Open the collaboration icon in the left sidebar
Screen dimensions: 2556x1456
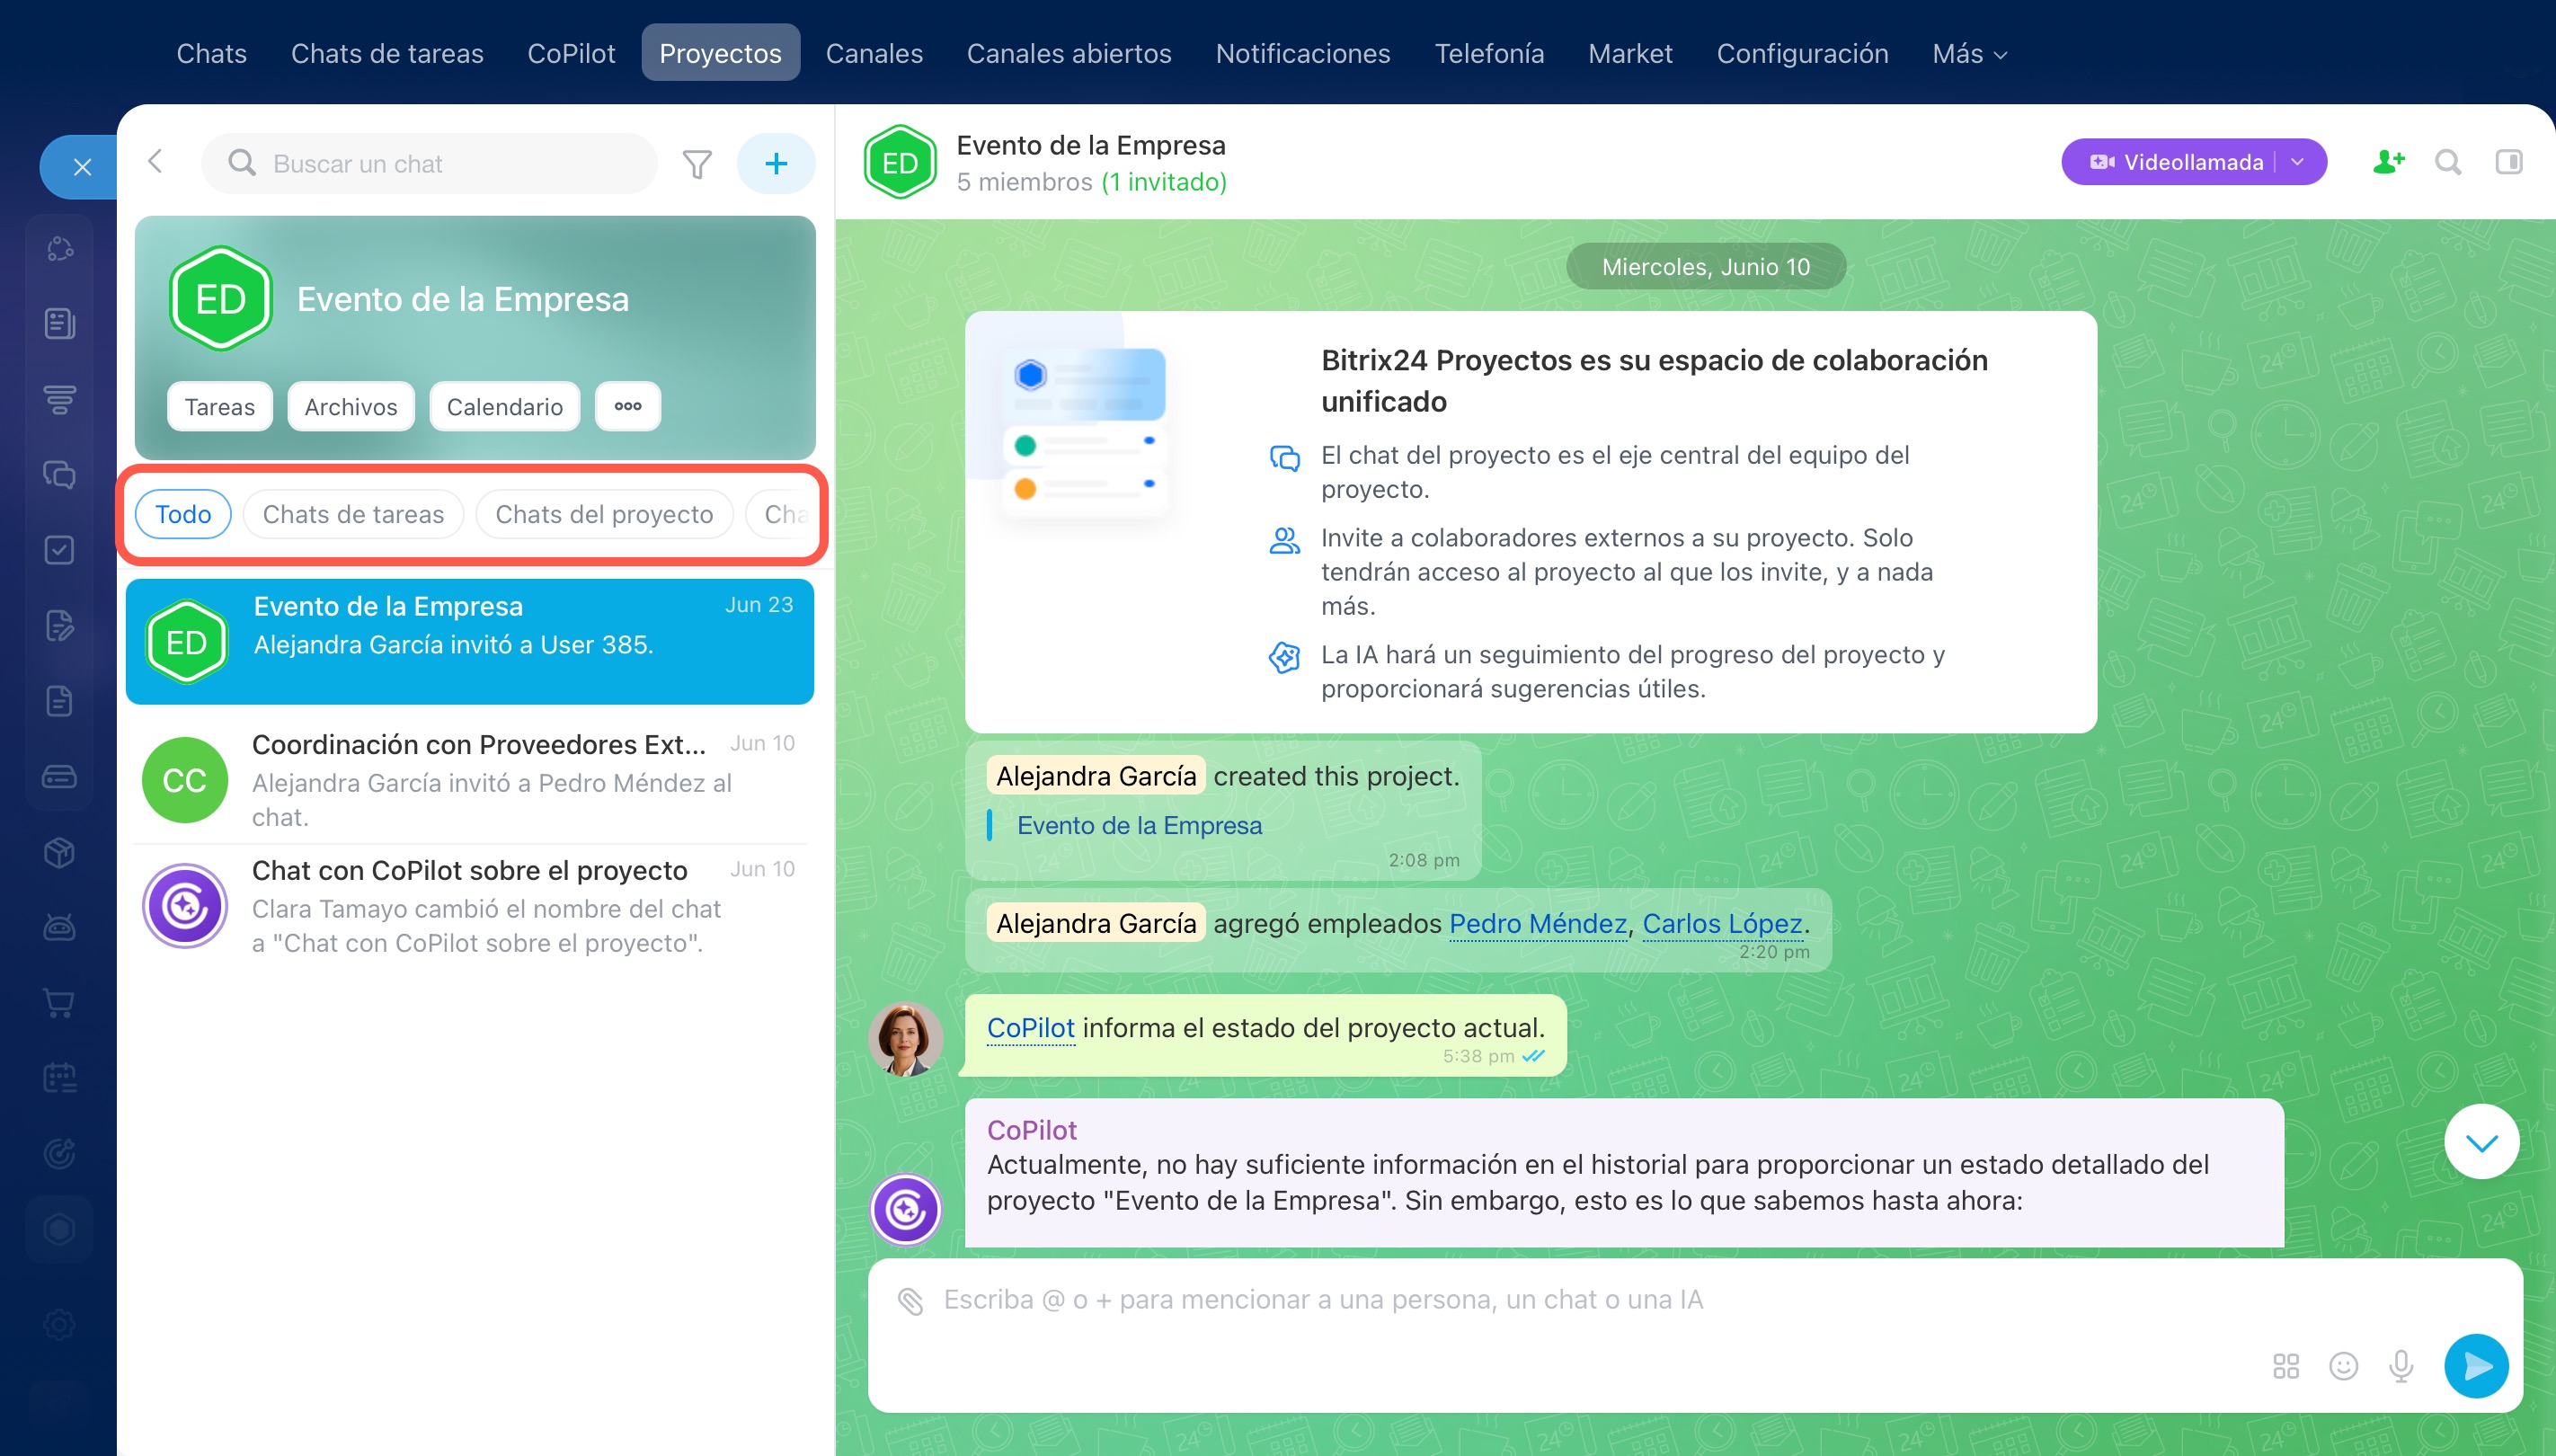[x=60, y=248]
